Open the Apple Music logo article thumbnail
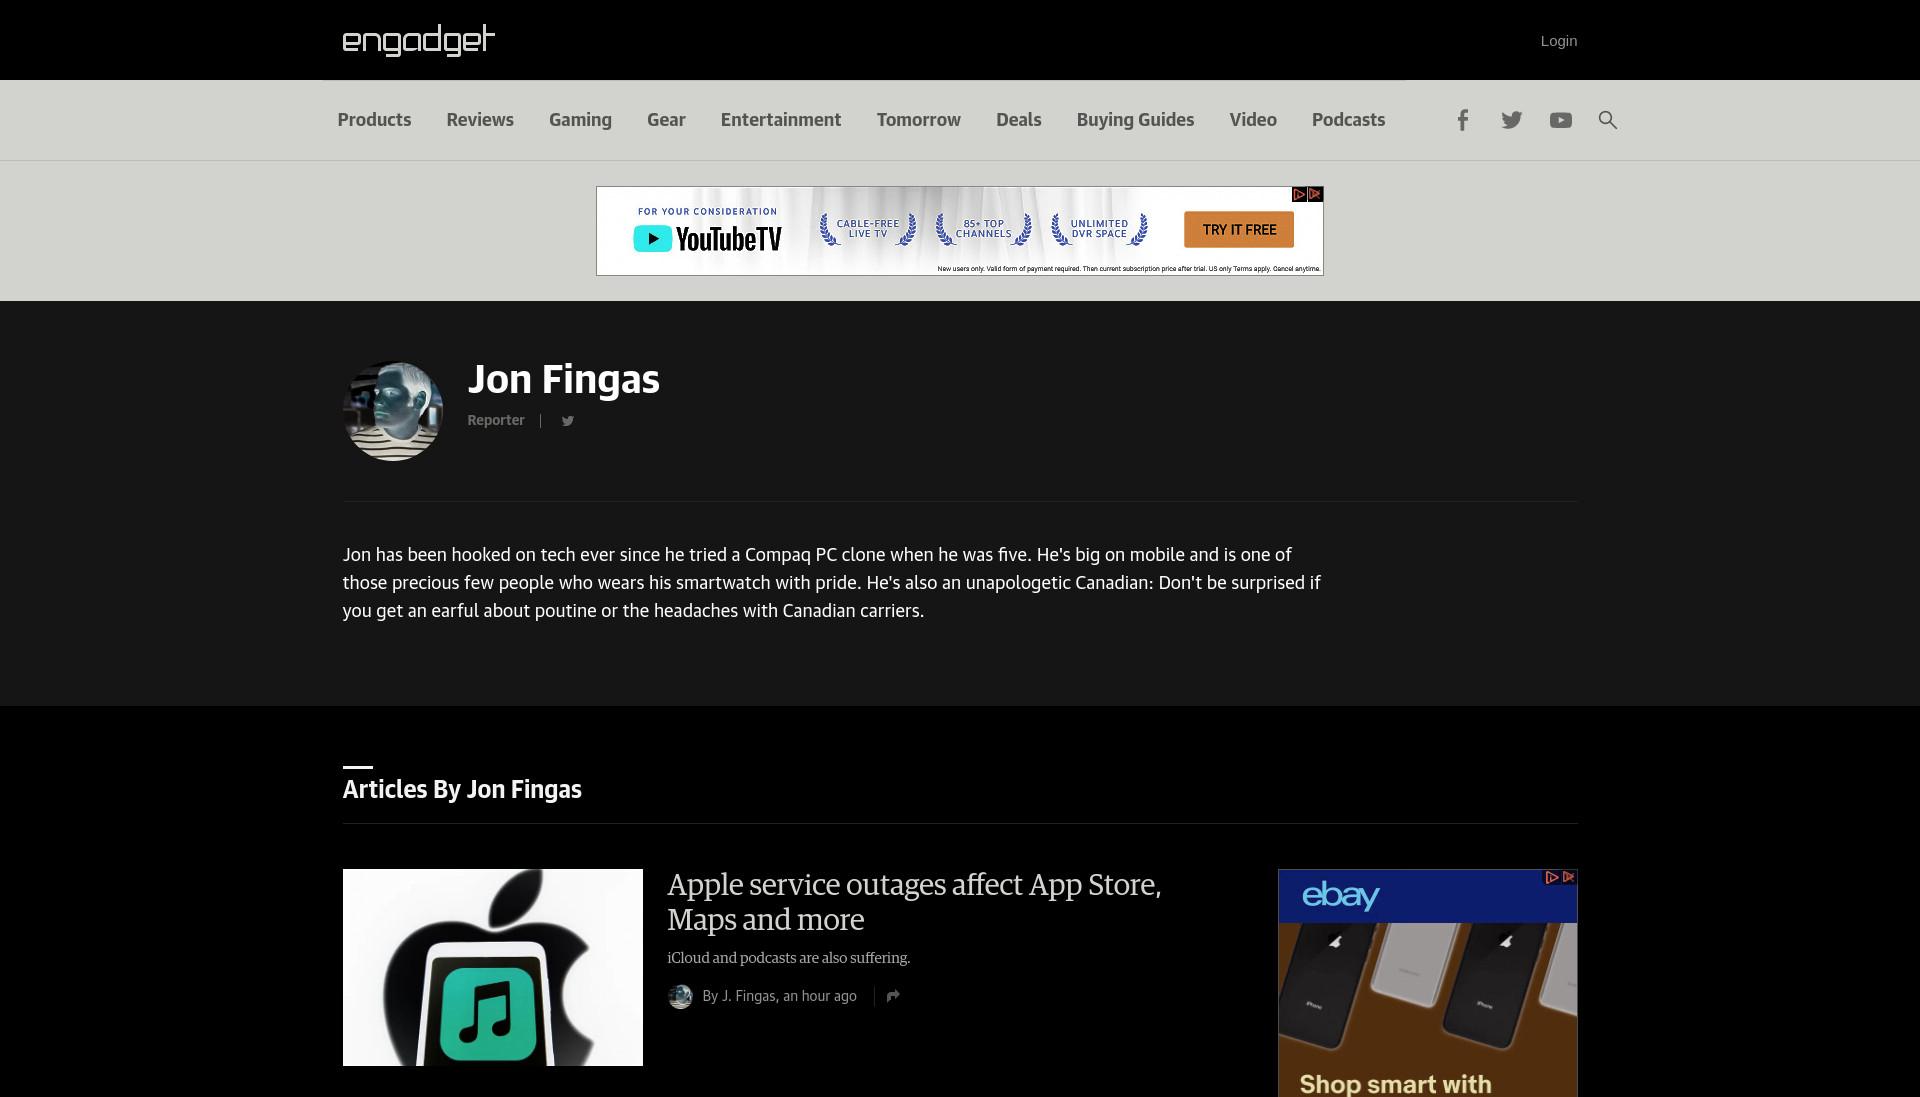1920x1097 pixels. click(x=493, y=967)
